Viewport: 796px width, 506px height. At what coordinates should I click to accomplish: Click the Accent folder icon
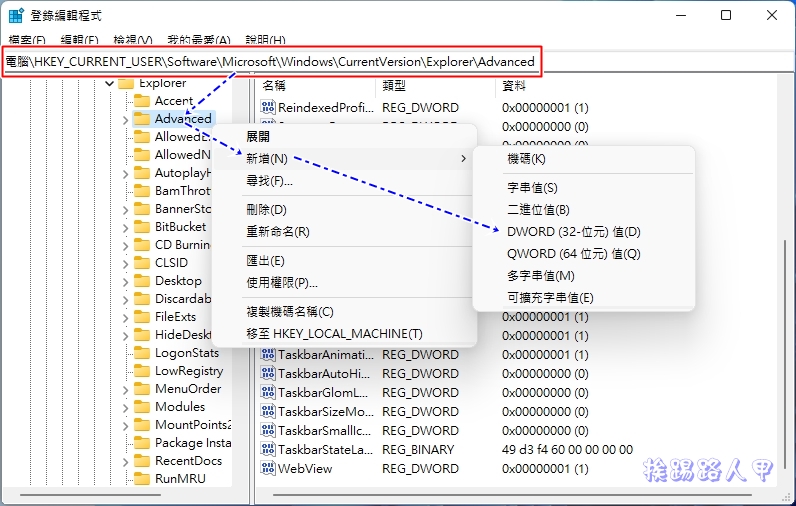click(142, 100)
